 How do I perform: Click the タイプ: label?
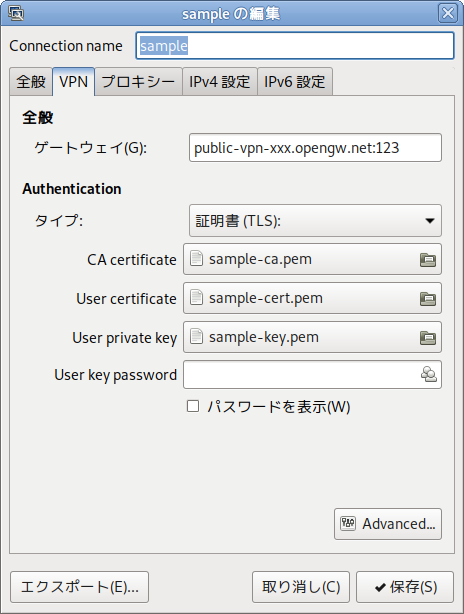59,221
